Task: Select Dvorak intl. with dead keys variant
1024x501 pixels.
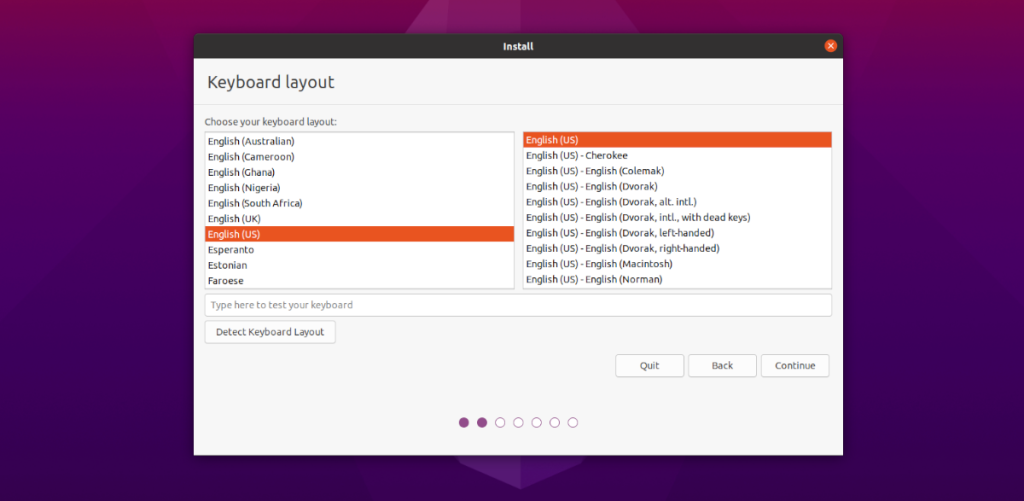Action: tap(677, 218)
